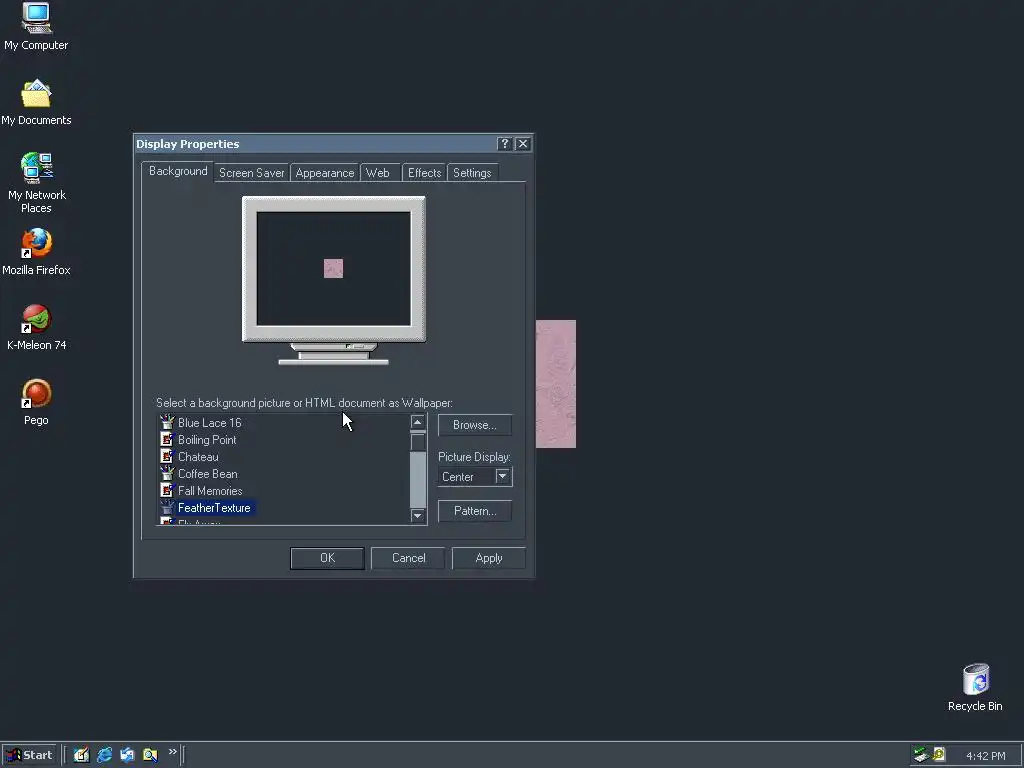Click the yellow disk tray icon
This screenshot has width=1024, height=768.
939,754
